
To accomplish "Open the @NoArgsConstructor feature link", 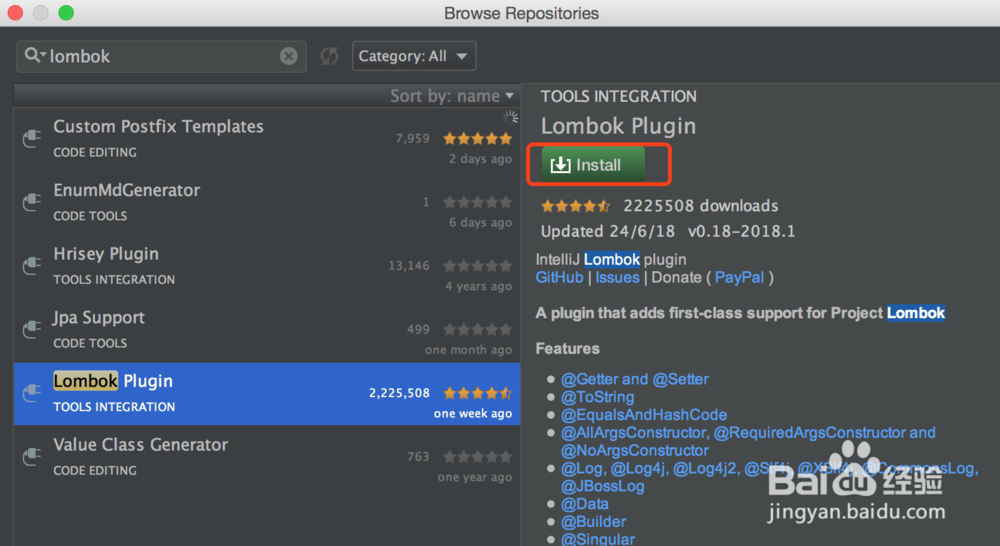I will click(635, 450).
